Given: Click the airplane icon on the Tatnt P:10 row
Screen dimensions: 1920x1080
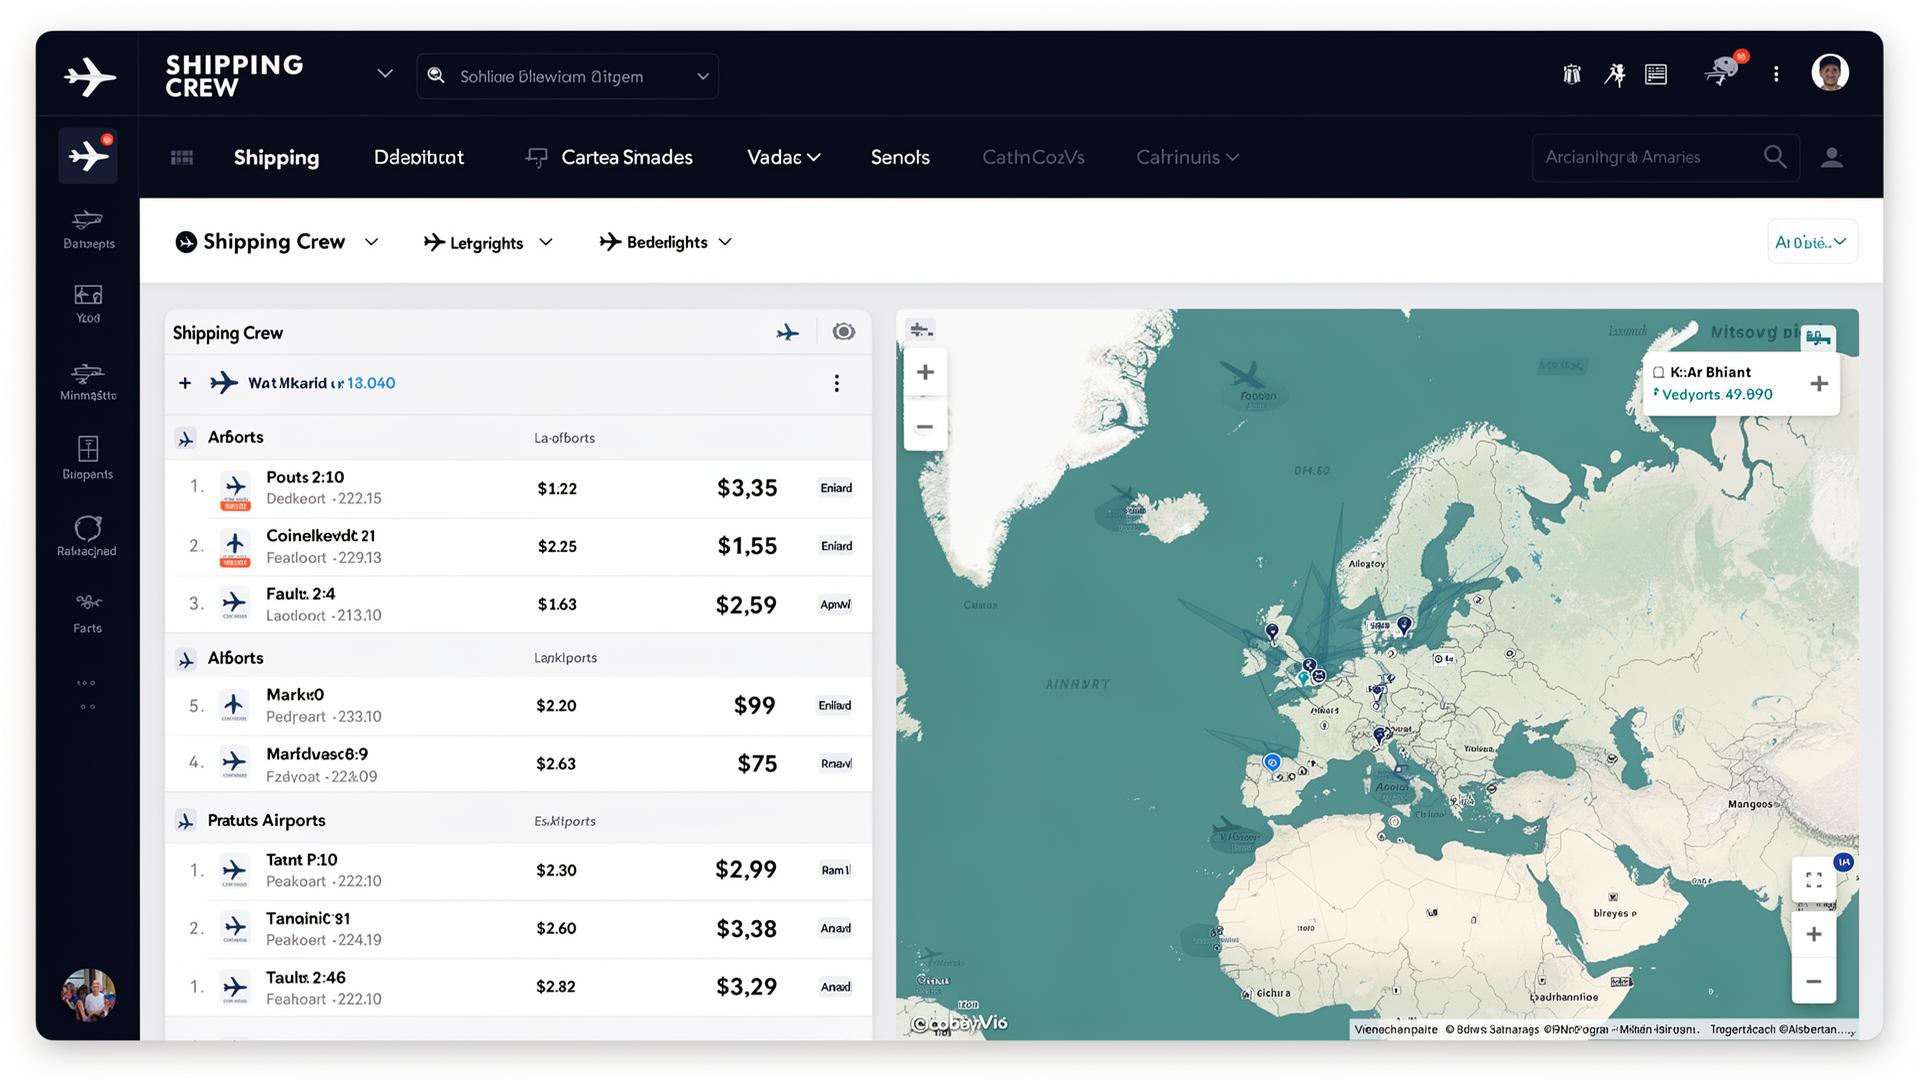Looking at the screenshot, I should pyautogui.click(x=235, y=870).
